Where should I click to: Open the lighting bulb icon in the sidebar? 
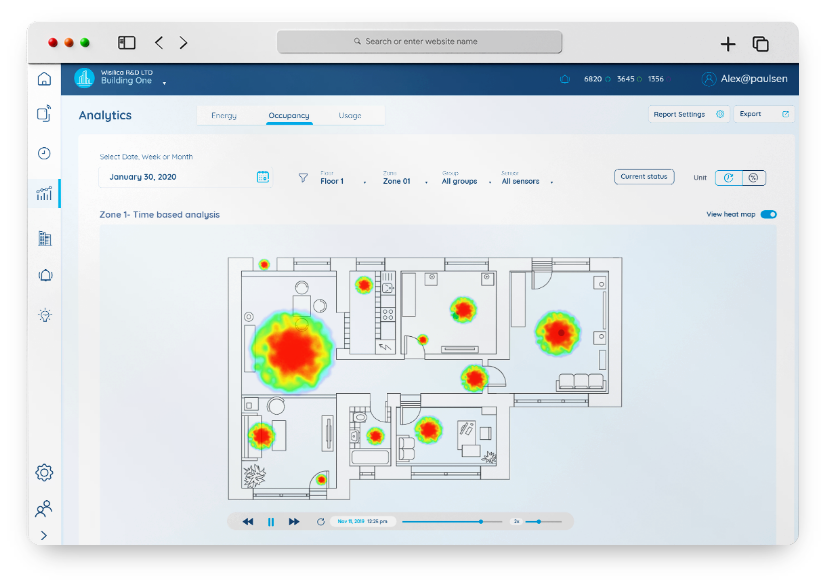click(x=44, y=315)
